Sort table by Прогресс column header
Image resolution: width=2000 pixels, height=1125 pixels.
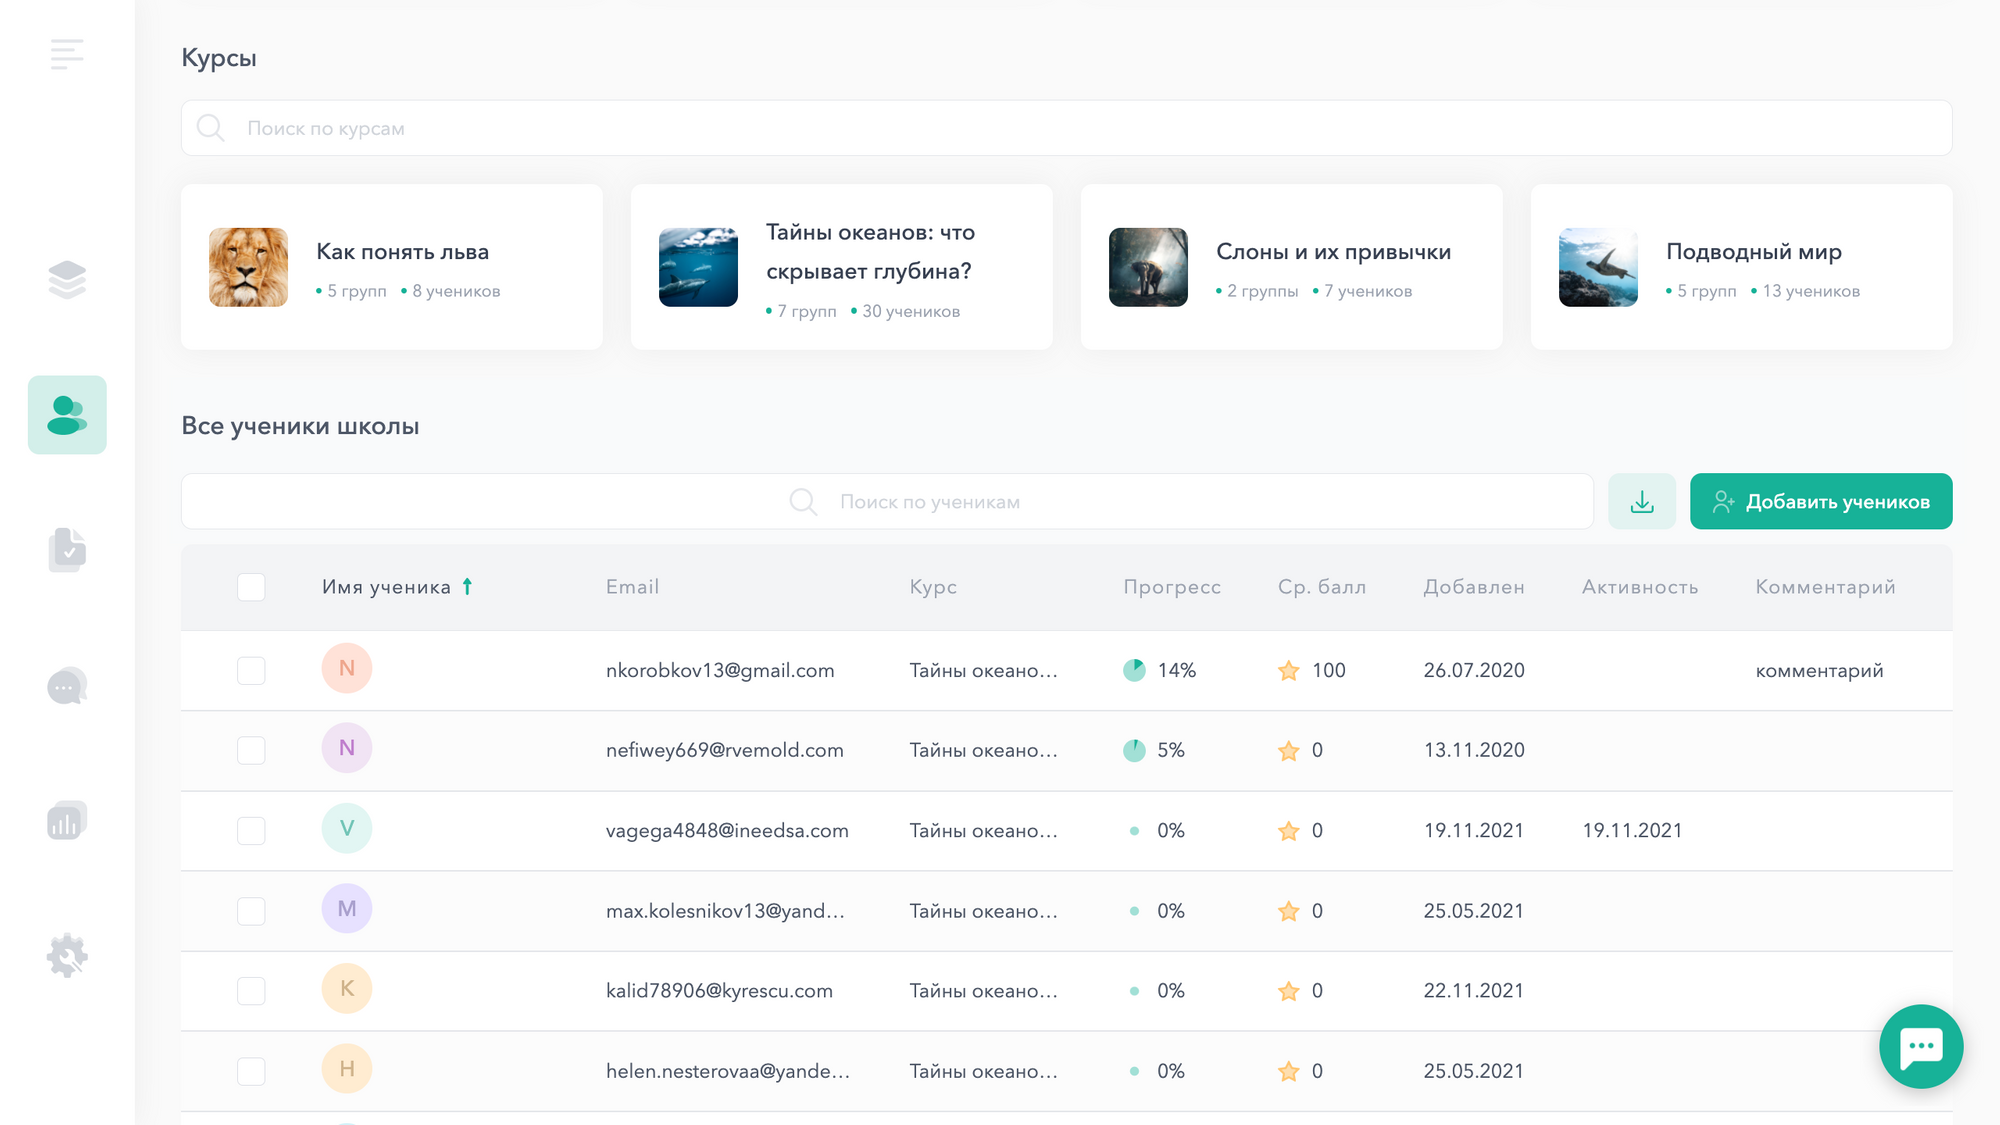[x=1171, y=587]
